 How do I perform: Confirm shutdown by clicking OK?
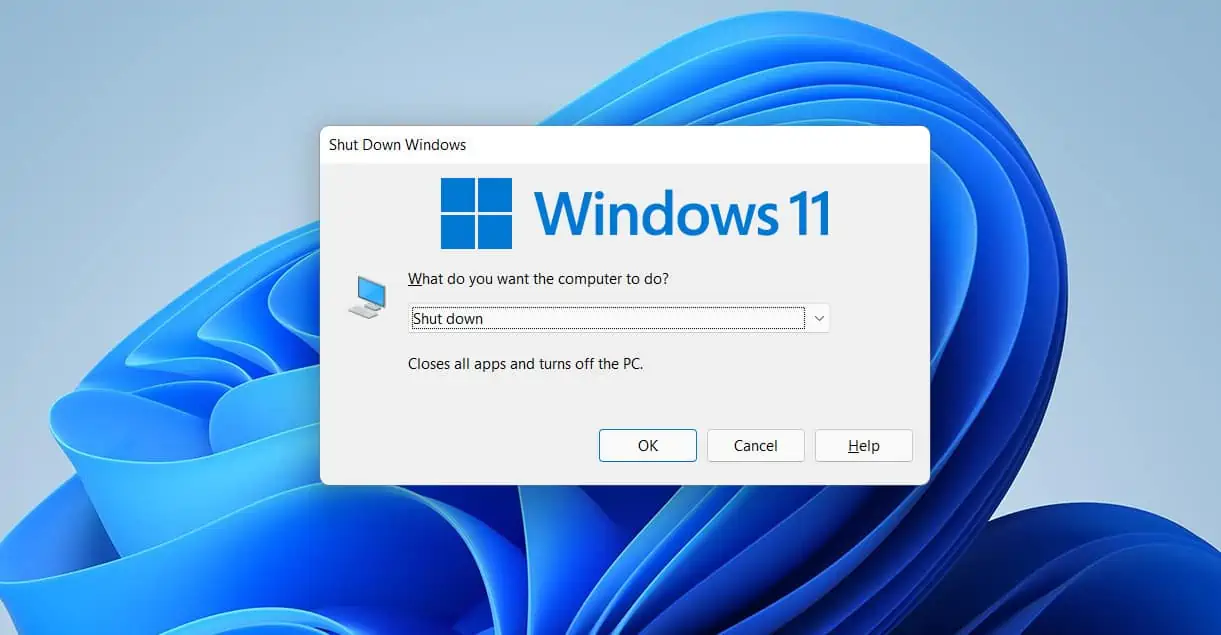click(x=647, y=445)
